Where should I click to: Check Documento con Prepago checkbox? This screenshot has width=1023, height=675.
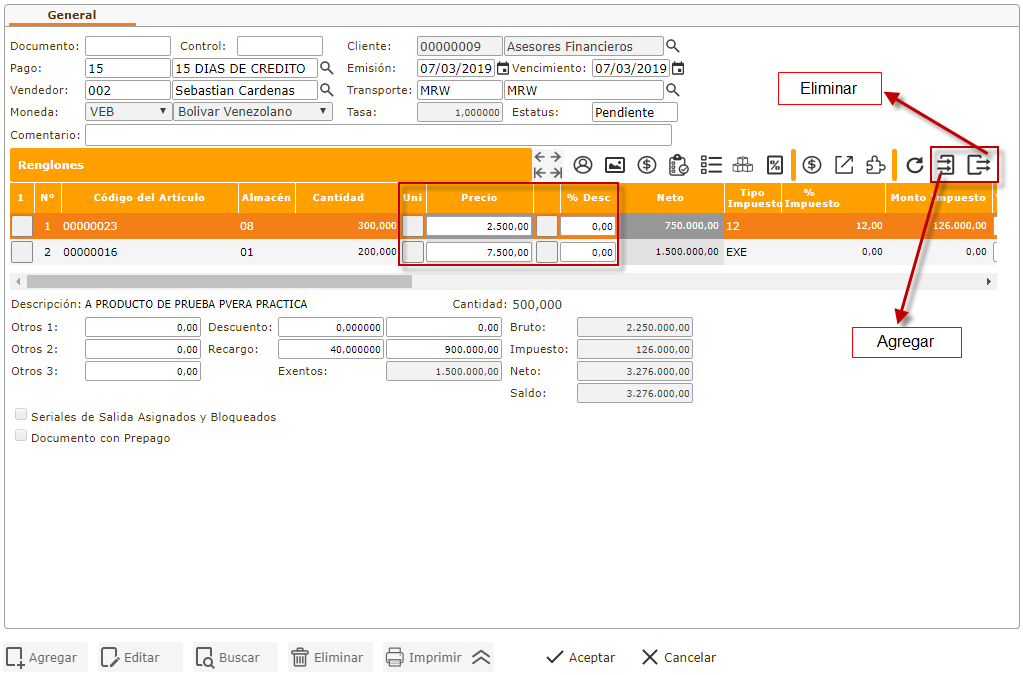pos(21,436)
